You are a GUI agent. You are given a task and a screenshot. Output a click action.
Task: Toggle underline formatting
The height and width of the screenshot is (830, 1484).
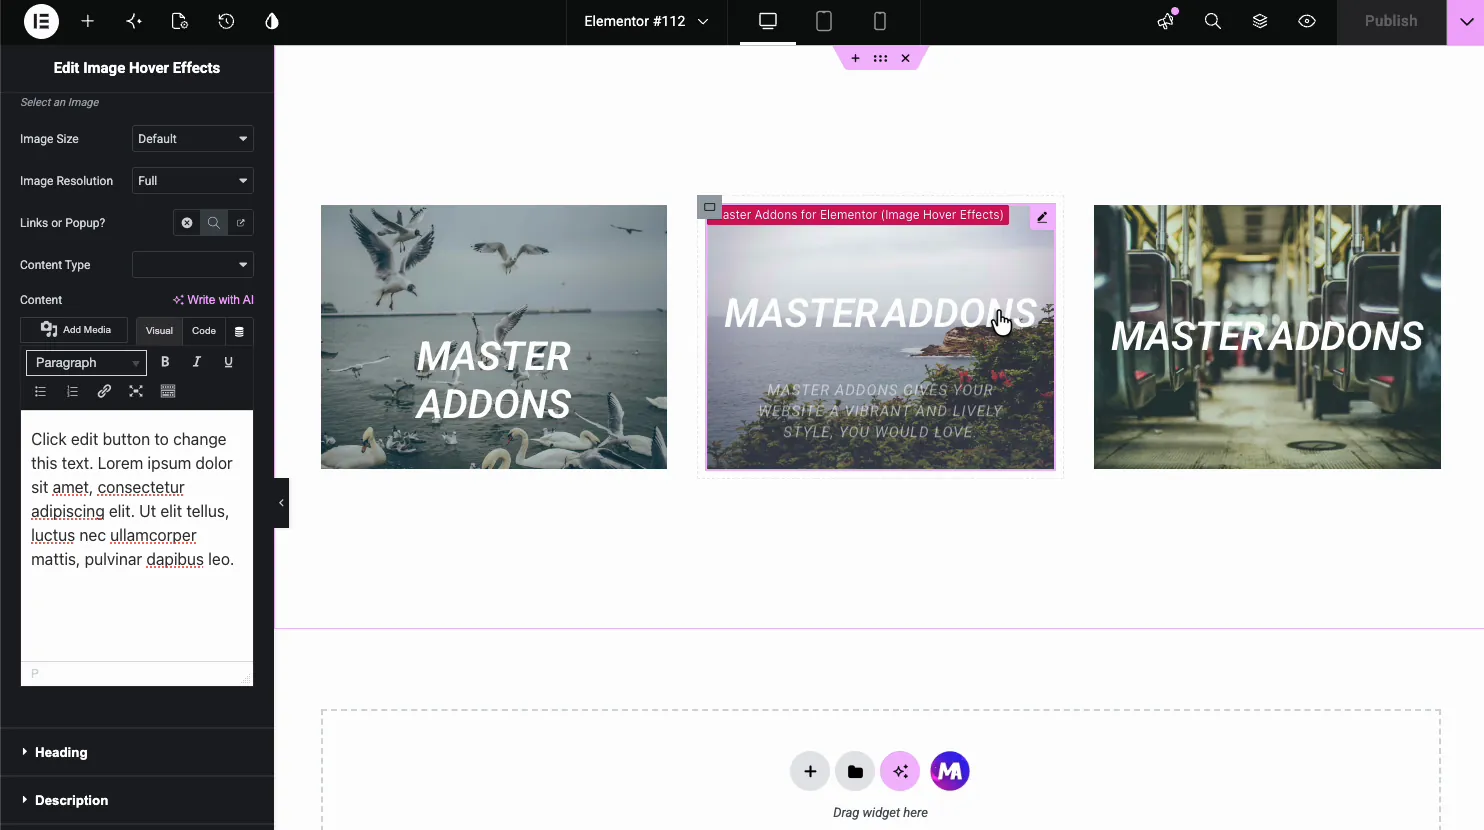pos(229,362)
